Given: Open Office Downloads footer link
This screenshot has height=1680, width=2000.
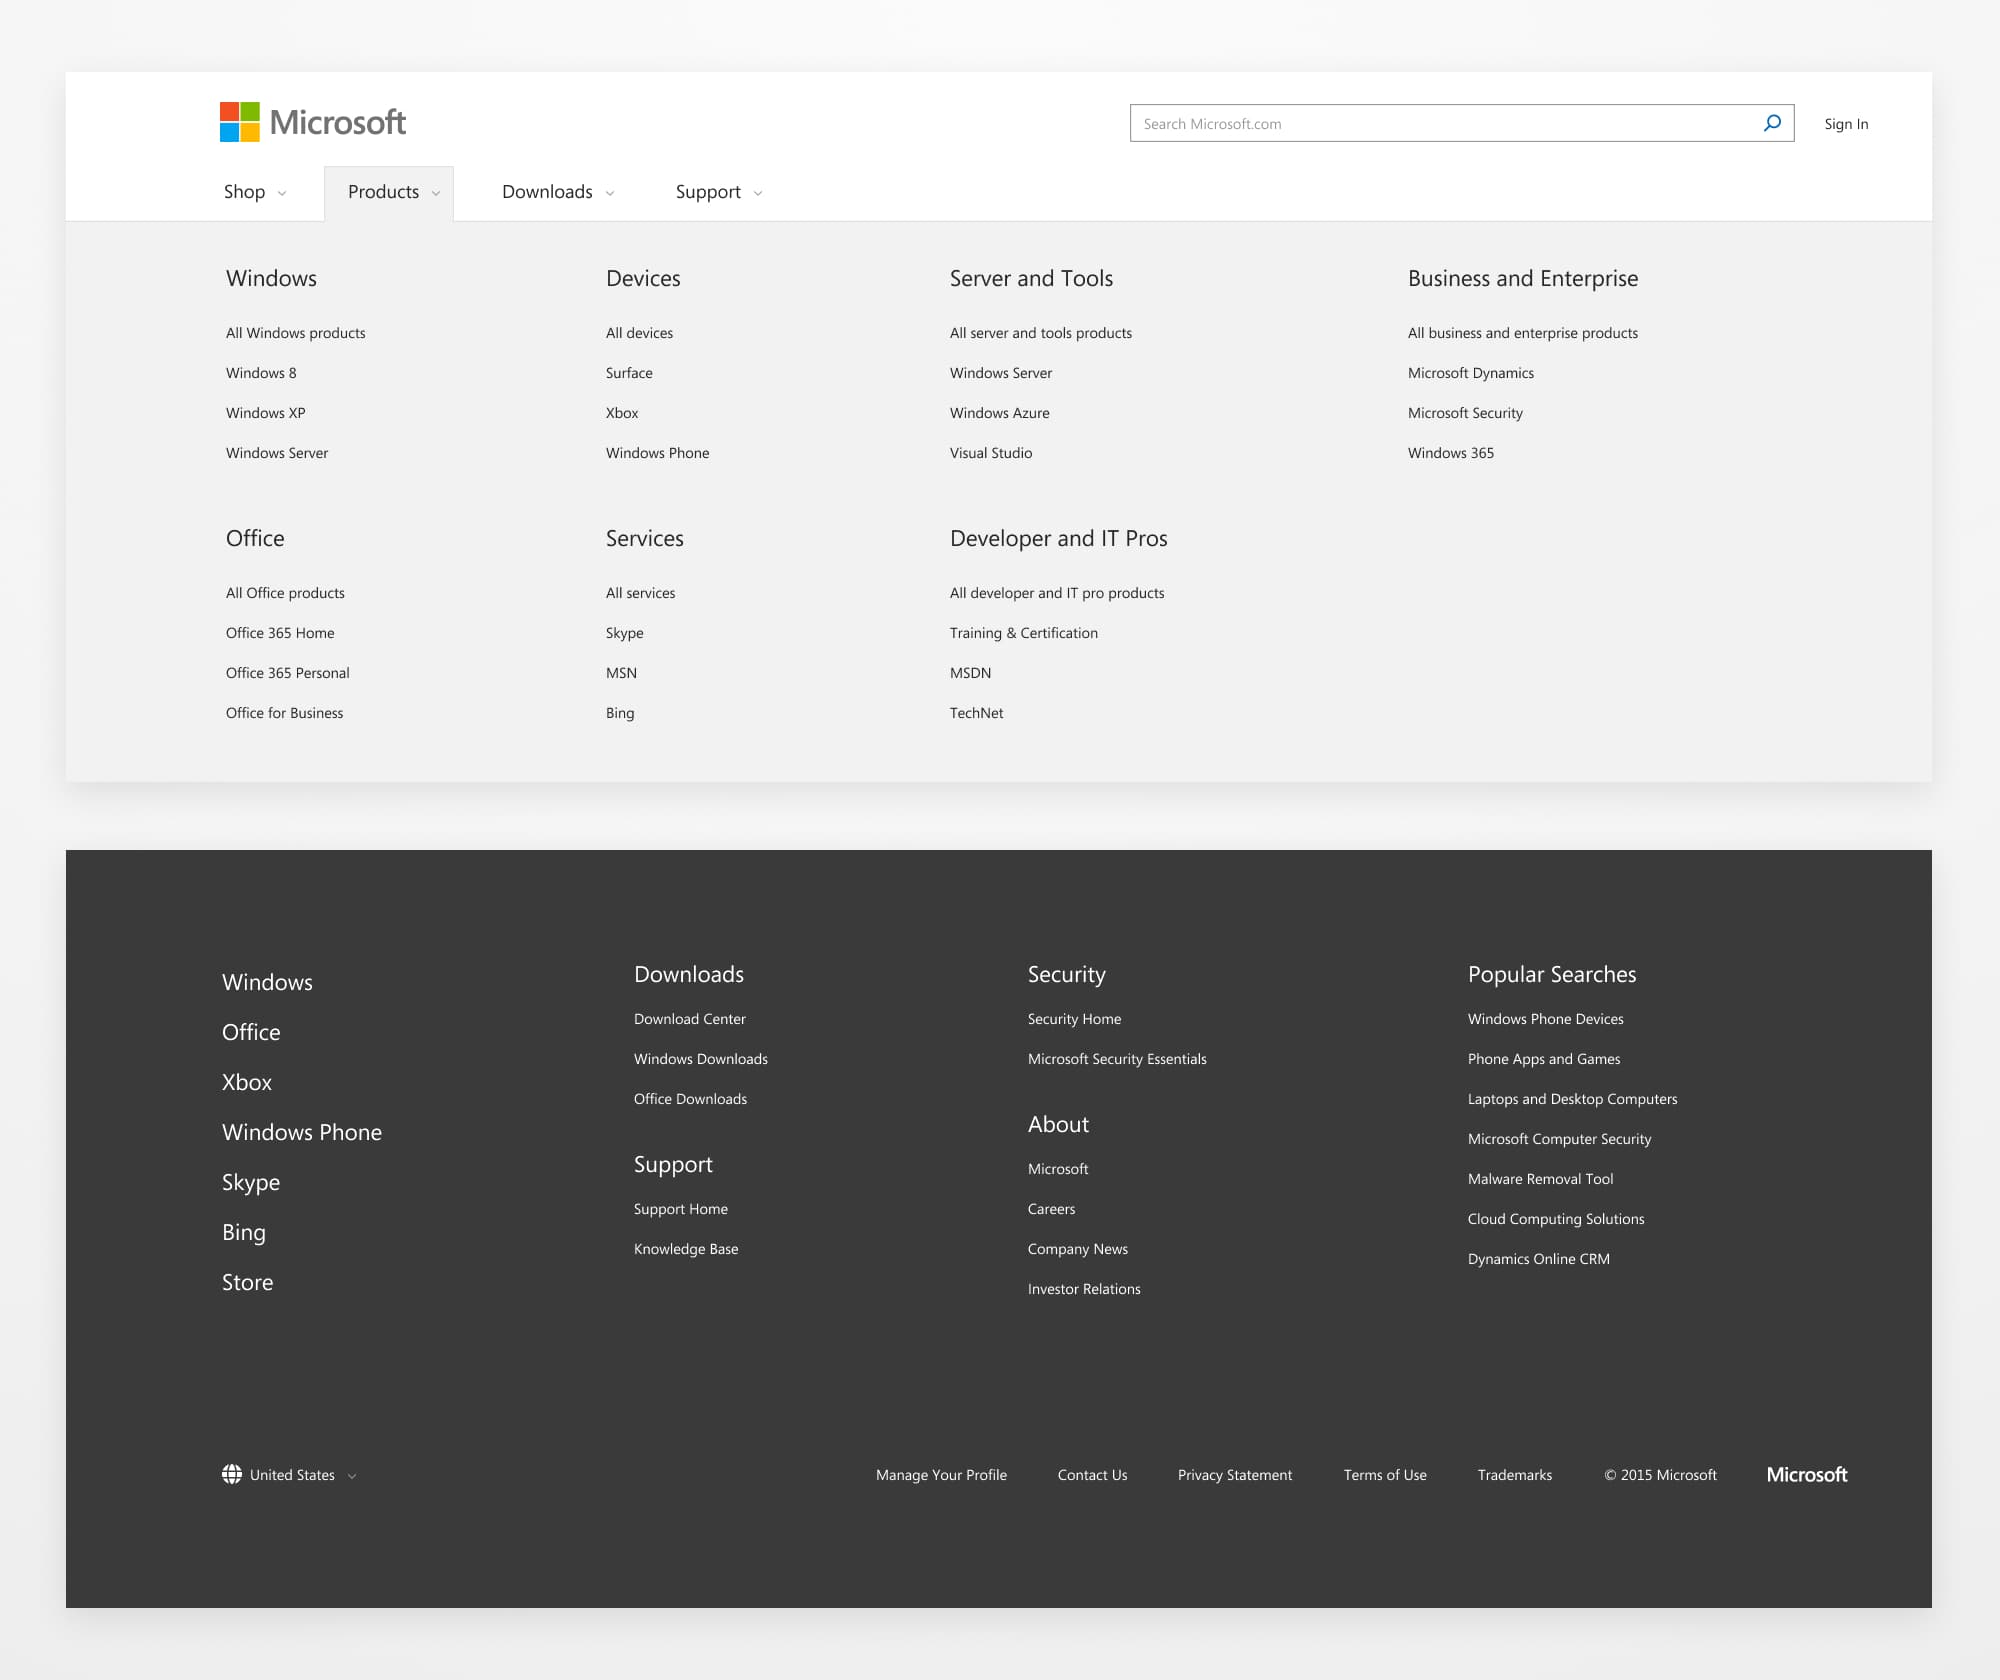Looking at the screenshot, I should [690, 1099].
